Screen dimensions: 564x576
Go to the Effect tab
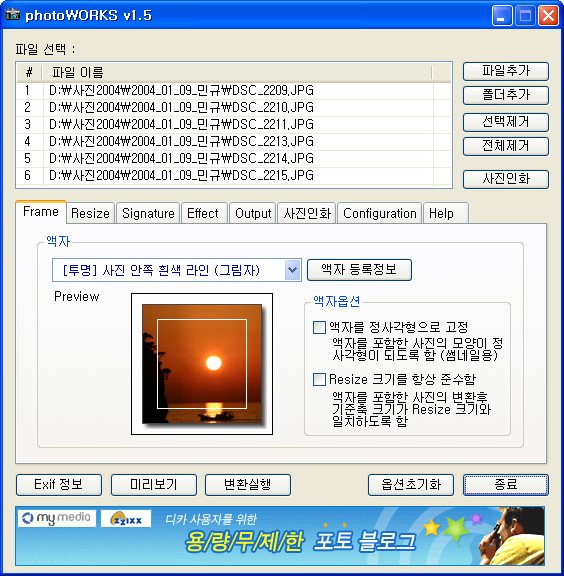coord(203,213)
